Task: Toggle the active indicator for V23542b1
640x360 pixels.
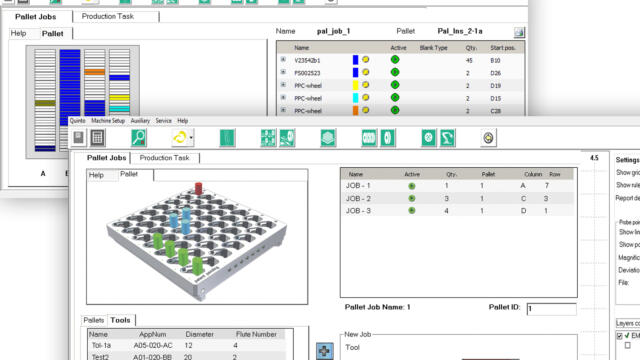Action: 395,60
